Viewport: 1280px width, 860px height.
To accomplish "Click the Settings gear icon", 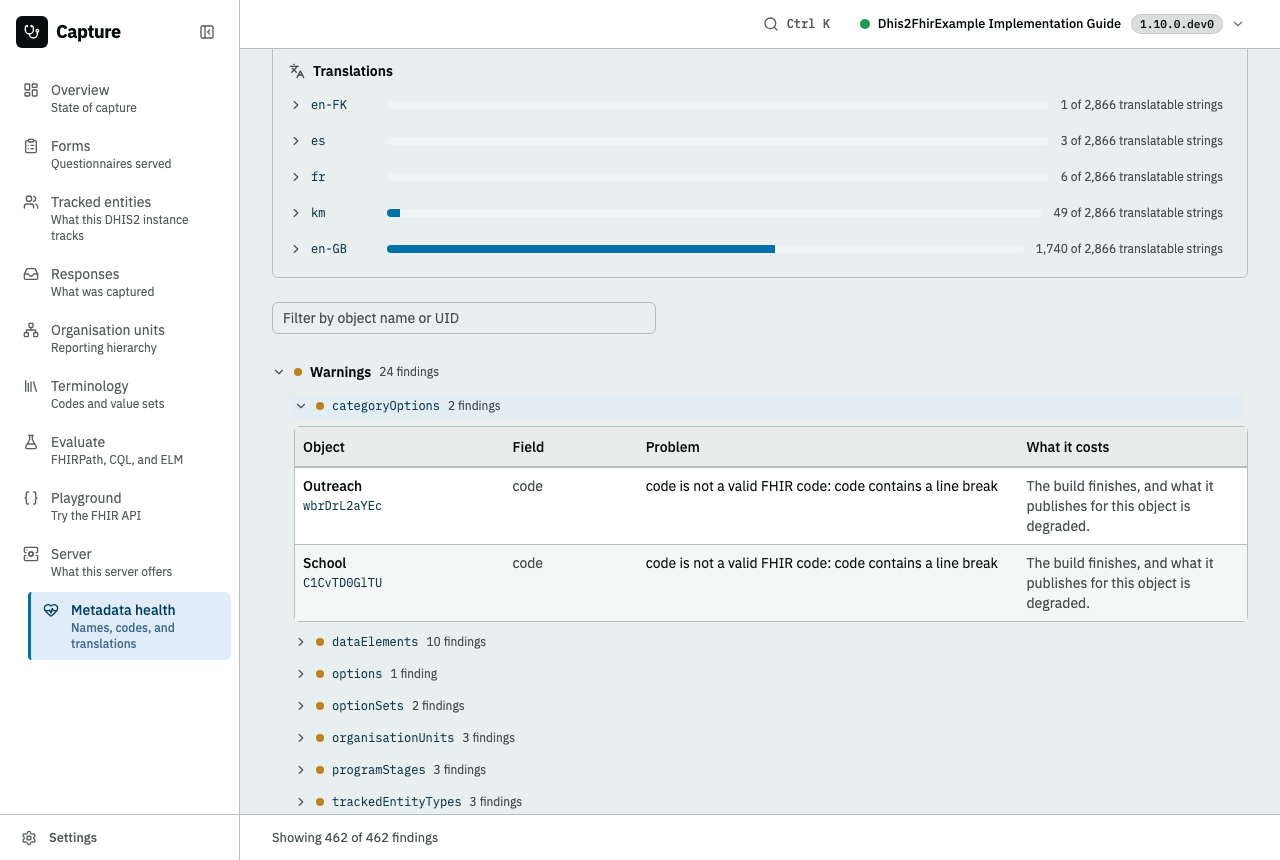I will coord(30,838).
